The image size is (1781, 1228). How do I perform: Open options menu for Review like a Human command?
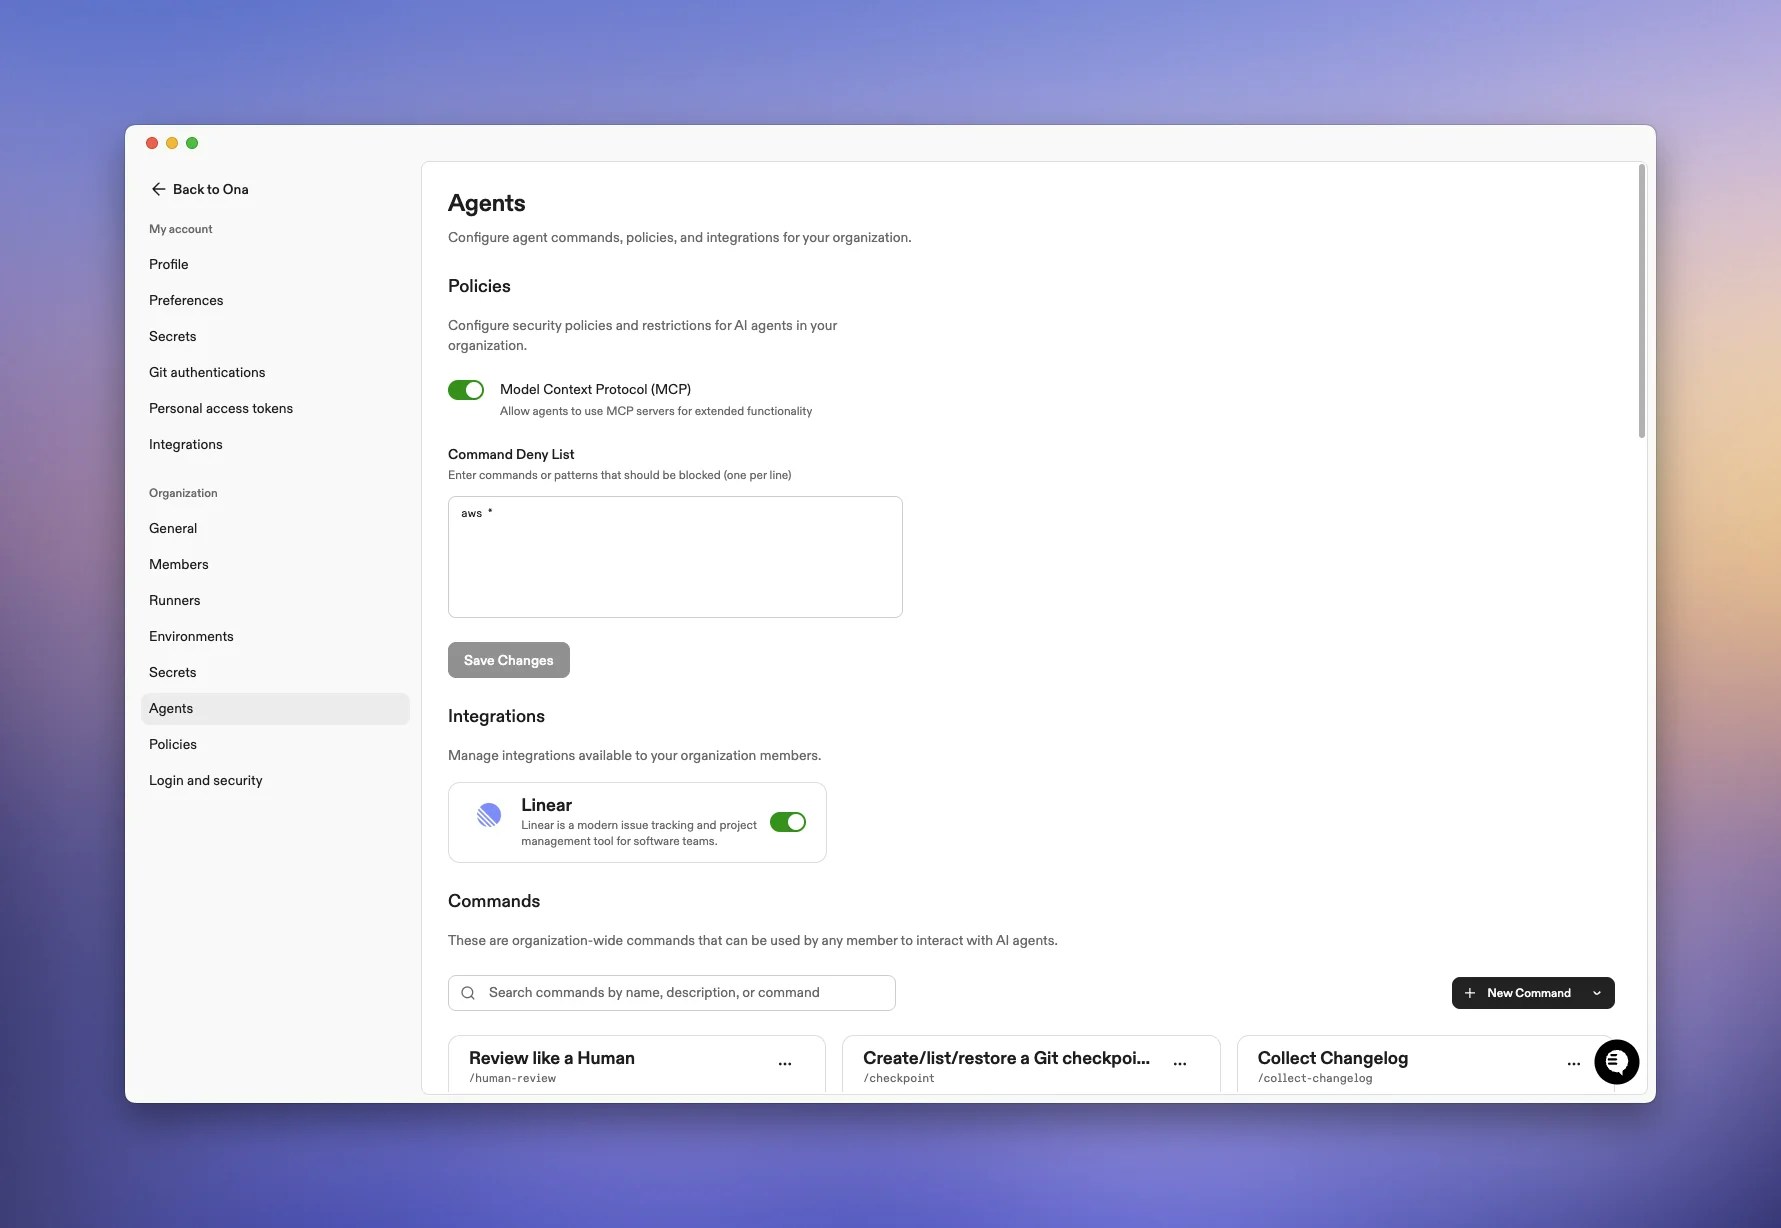[x=784, y=1064]
